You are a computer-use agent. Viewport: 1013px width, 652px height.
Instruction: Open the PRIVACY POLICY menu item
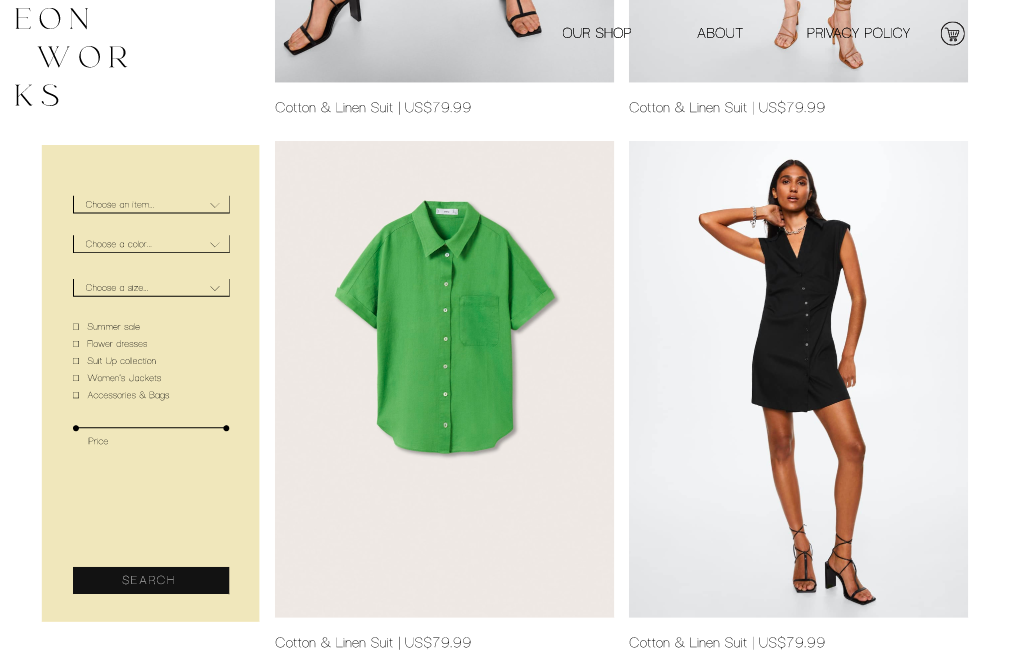(858, 33)
